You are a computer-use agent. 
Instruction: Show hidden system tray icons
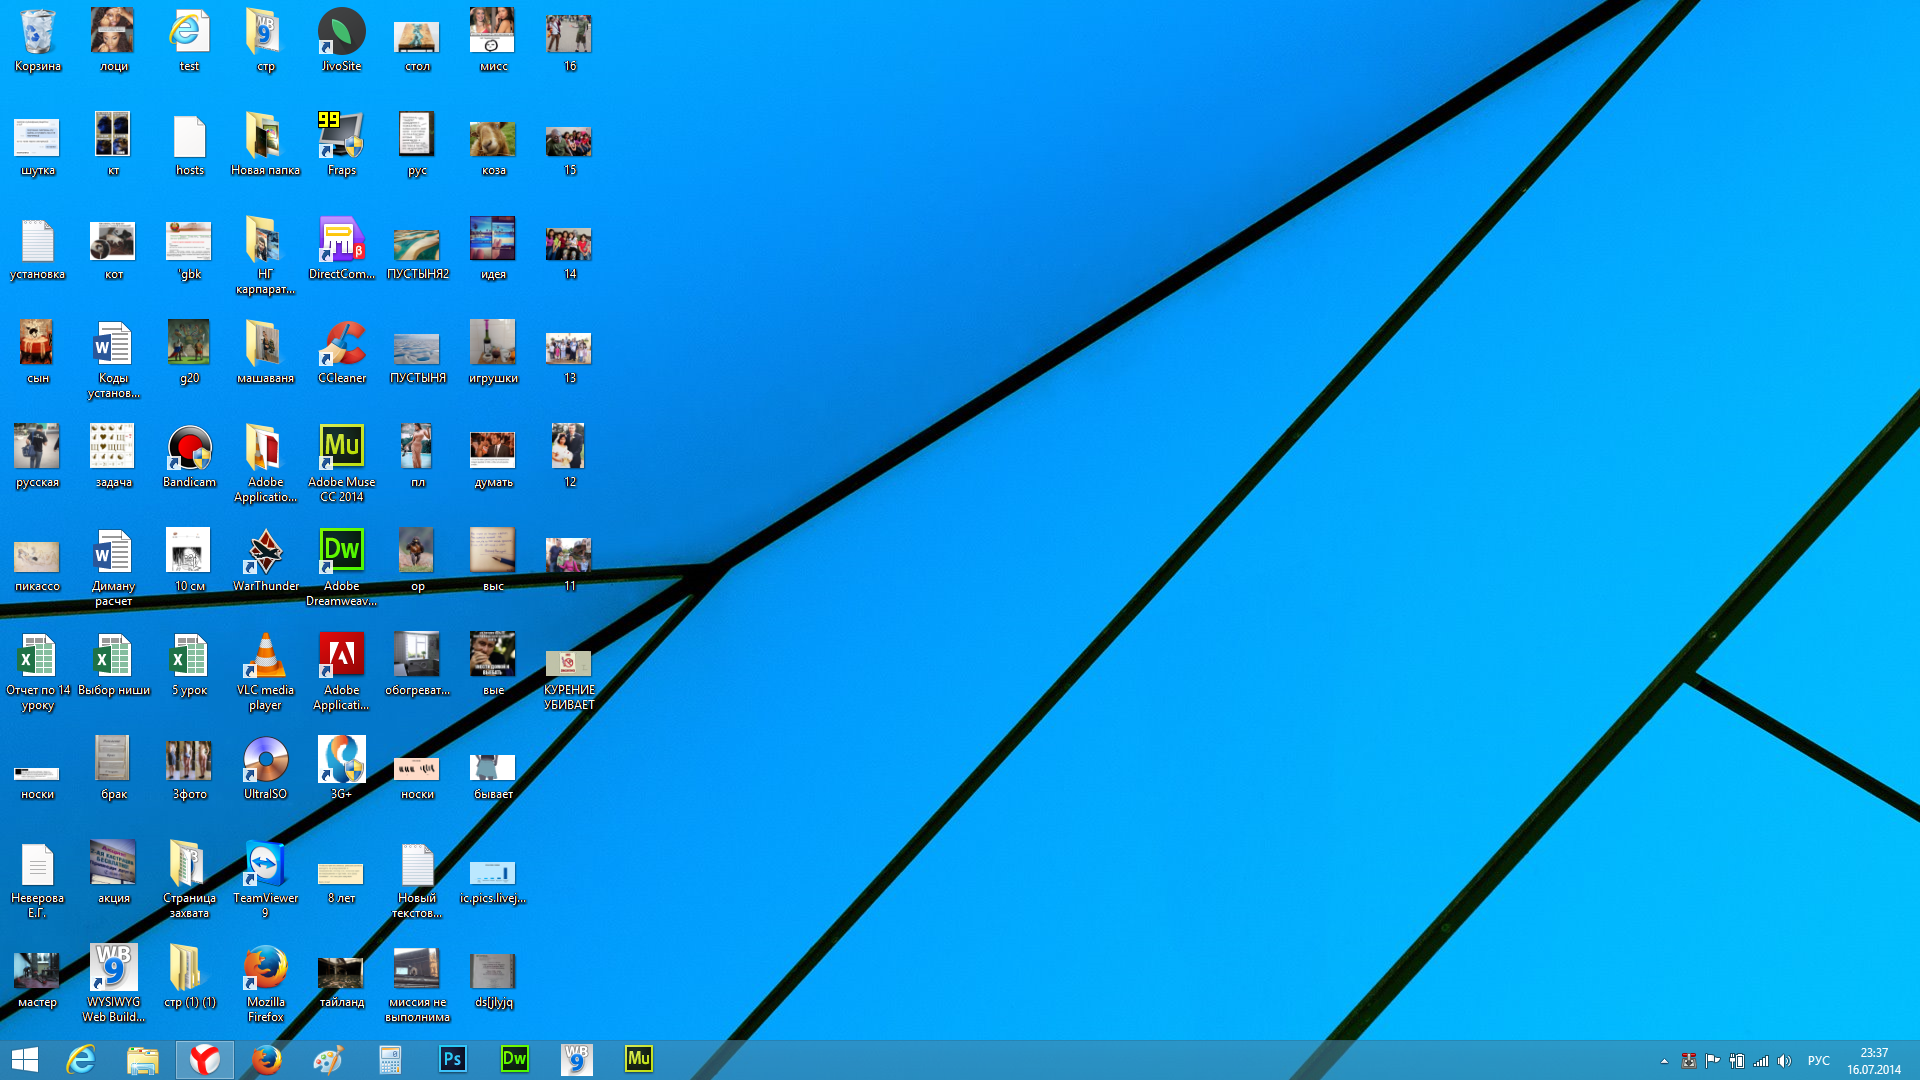1664,1061
